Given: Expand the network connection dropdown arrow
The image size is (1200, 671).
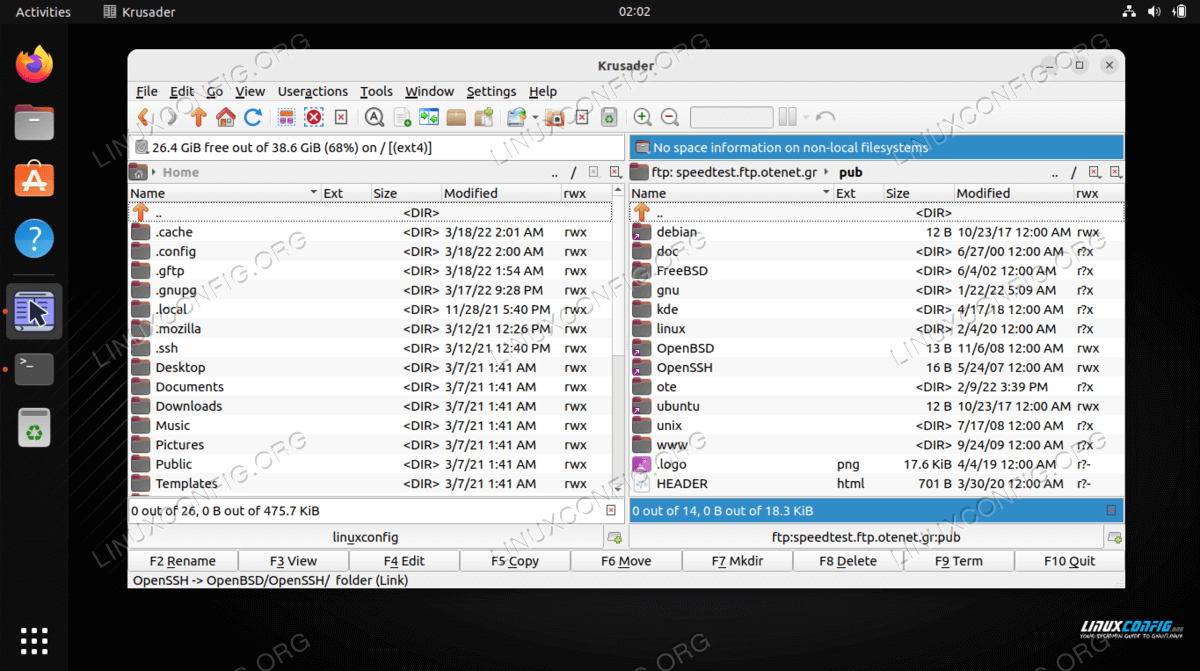Looking at the screenshot, I should coord(535,118).
